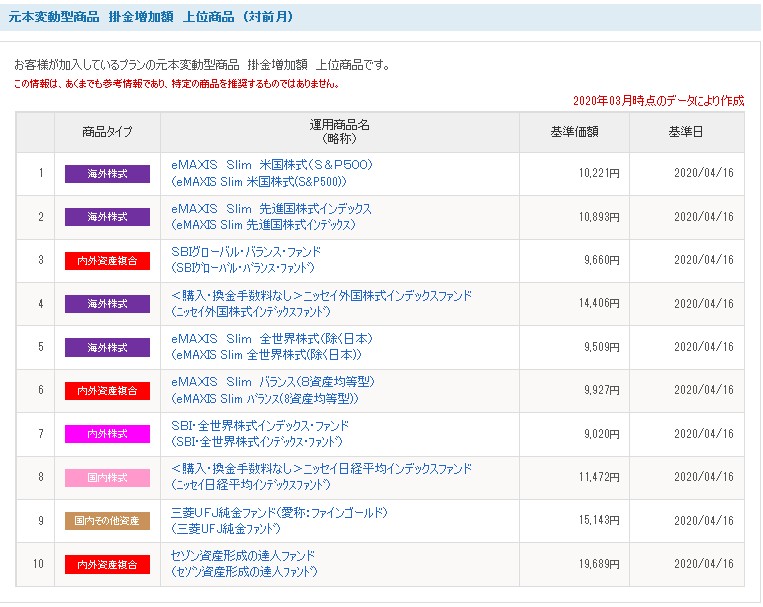The height and width of the screenshot is (607, 763).
Task: Open the eMAXIS Slim バランス(8資産均等型) link
Action: [272, 390]
